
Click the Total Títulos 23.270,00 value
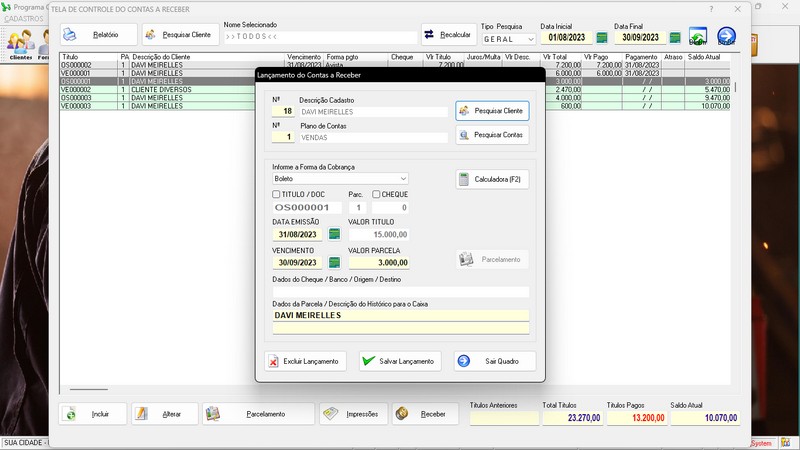pos(571,418)
